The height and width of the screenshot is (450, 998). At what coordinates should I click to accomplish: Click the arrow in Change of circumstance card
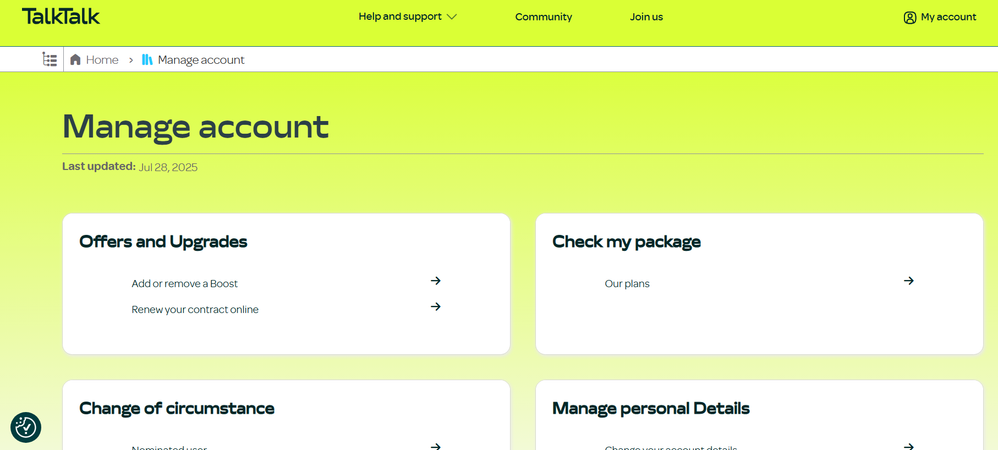pyautogui.click(x=435, y=447)
